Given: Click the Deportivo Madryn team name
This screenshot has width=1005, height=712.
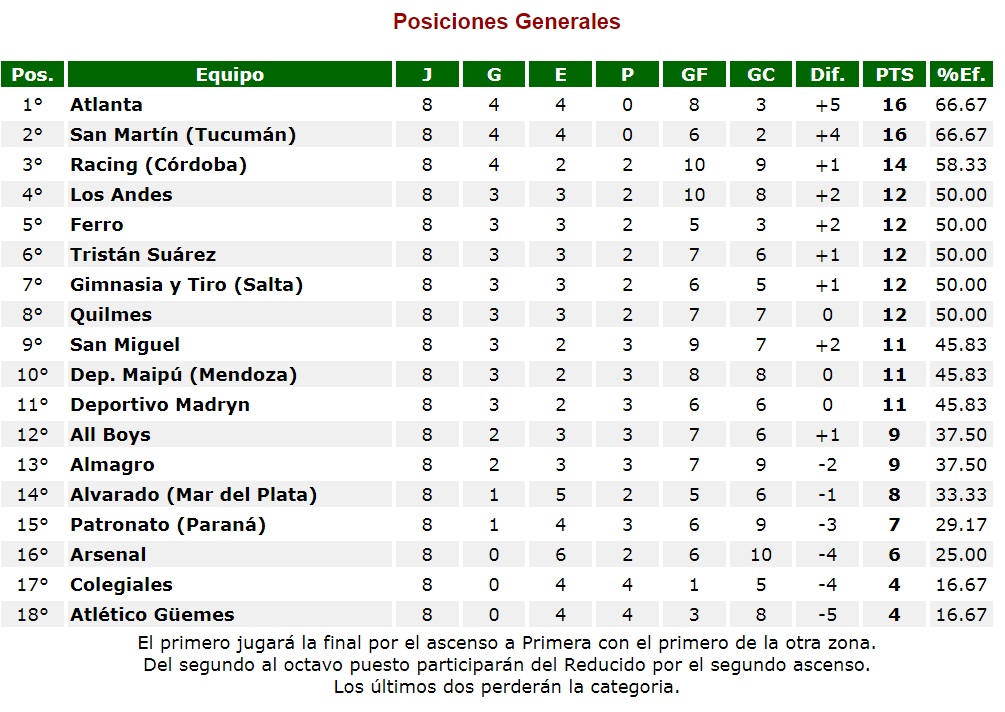Looking at the screenshot, I should point(160,405).
